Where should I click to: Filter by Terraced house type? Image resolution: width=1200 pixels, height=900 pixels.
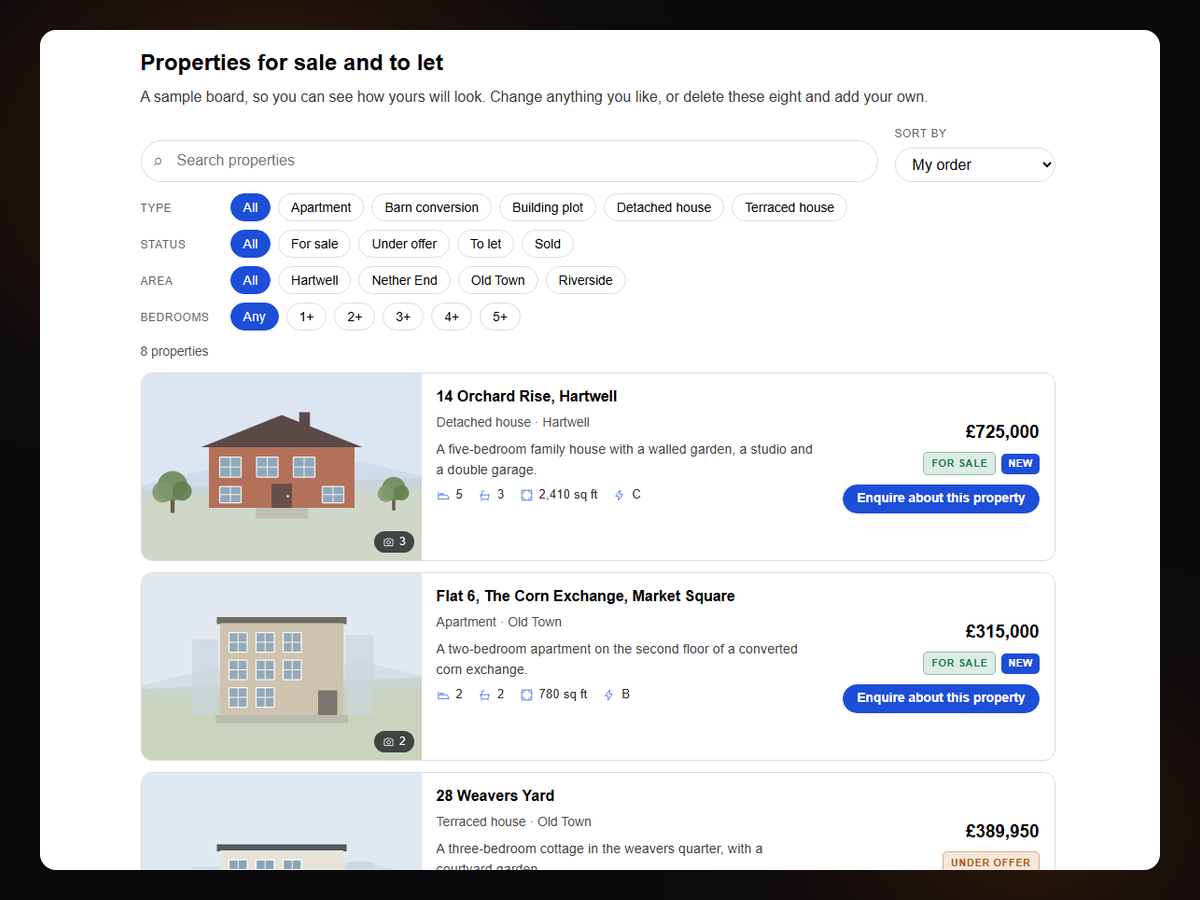(789, 208)
